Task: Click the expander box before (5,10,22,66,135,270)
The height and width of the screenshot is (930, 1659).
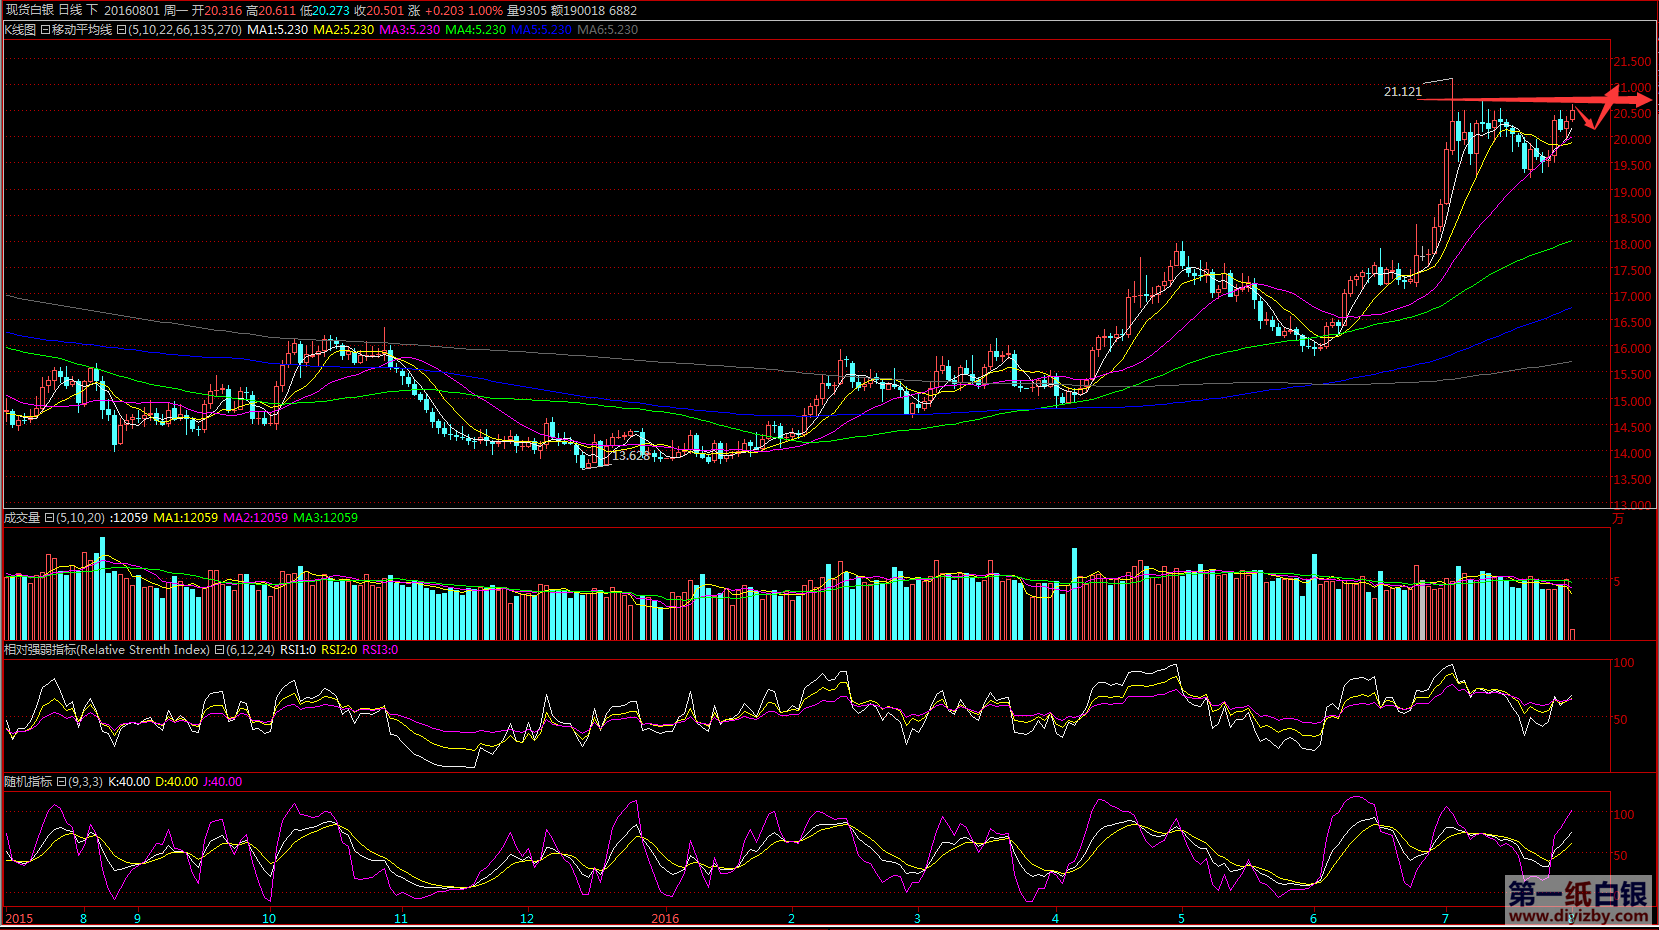Action: [121, 30]
